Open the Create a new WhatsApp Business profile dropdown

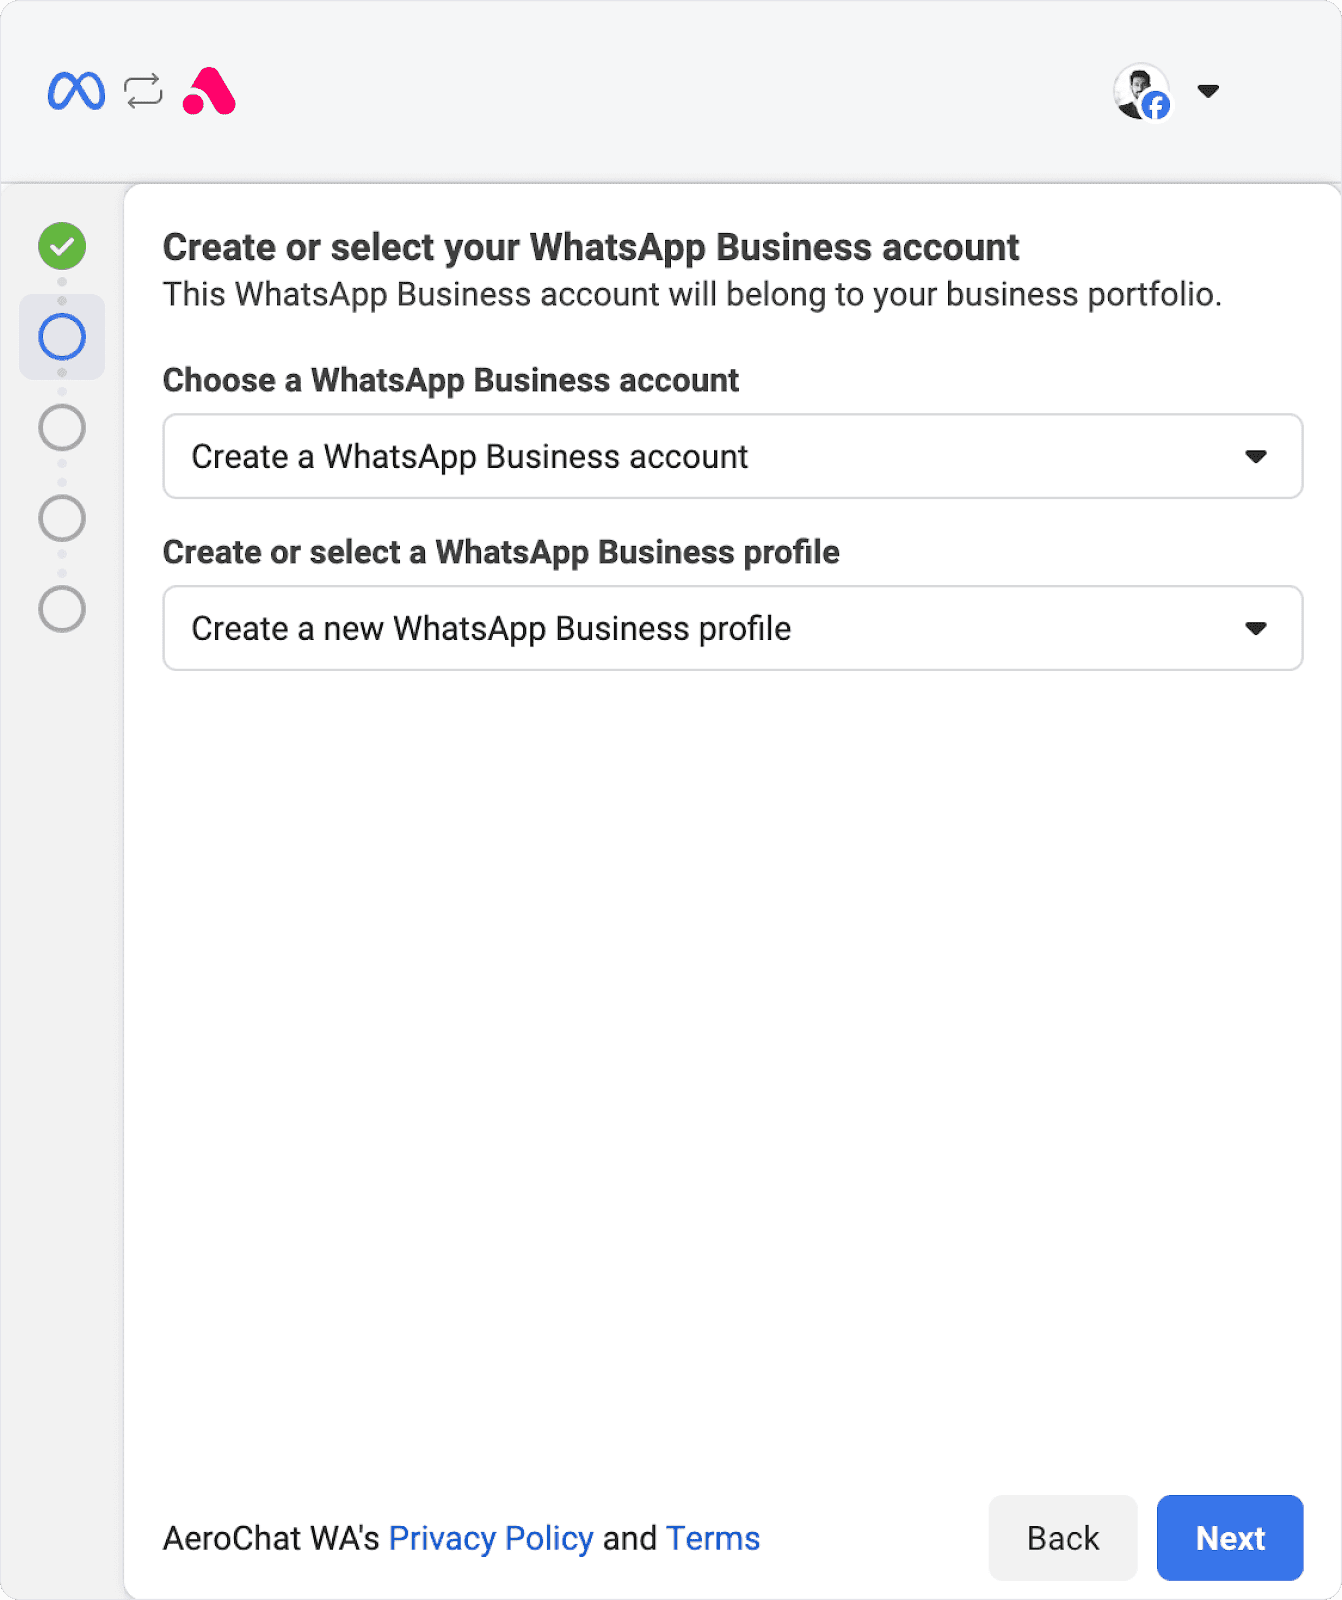[x=733, y=628]
